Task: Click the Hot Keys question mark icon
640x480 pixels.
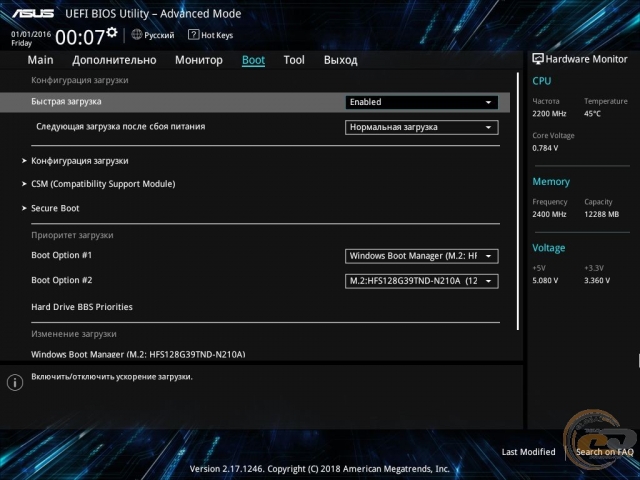Action: (193, 35)
